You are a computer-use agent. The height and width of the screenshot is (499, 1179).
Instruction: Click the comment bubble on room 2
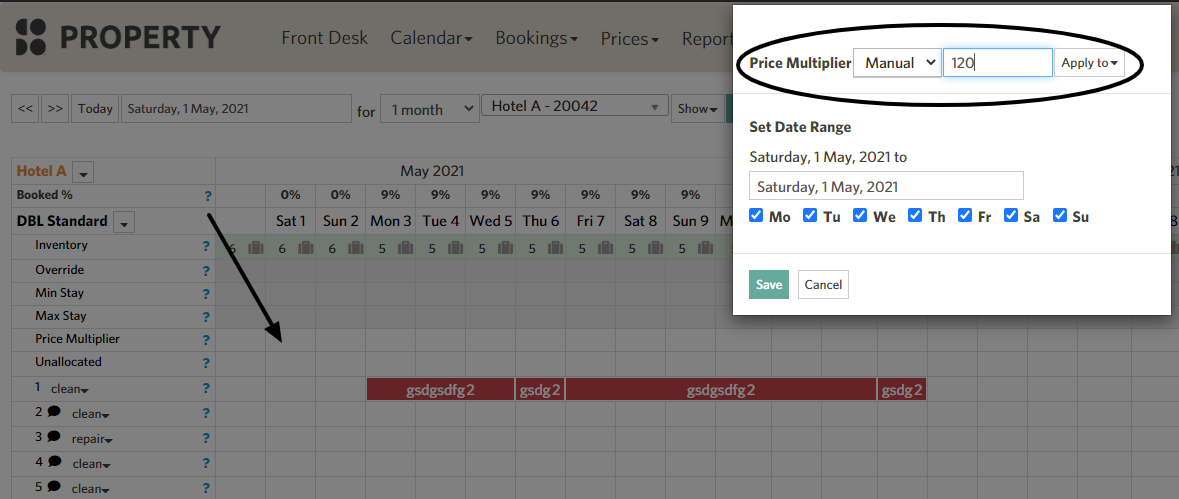[54, 412]
